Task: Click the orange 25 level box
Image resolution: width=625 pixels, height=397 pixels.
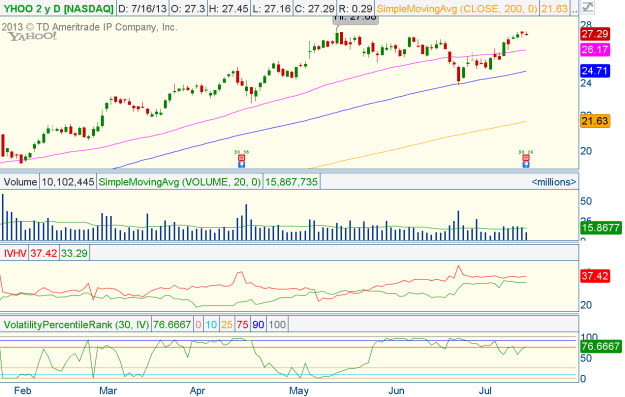Action: pos(226,324)
